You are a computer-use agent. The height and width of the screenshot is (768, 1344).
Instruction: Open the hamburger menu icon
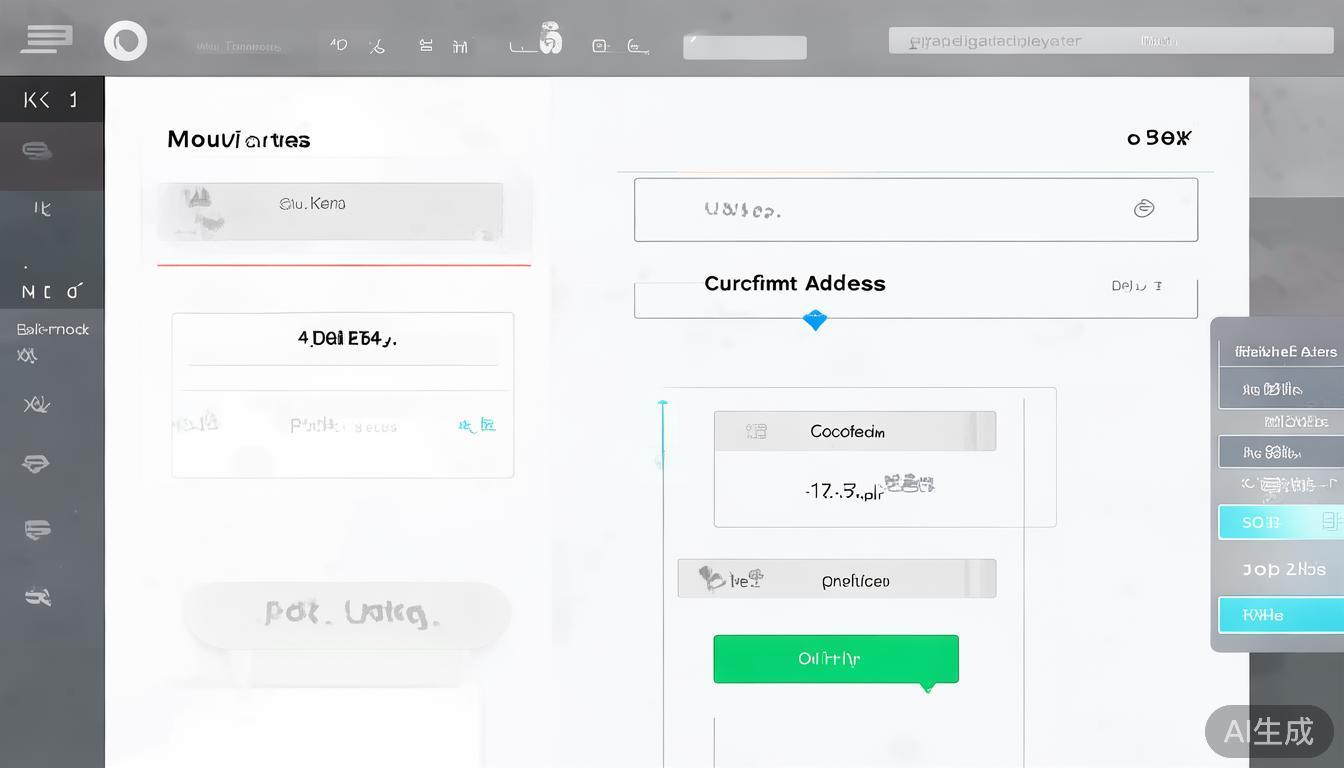click(x=44, y=38)
